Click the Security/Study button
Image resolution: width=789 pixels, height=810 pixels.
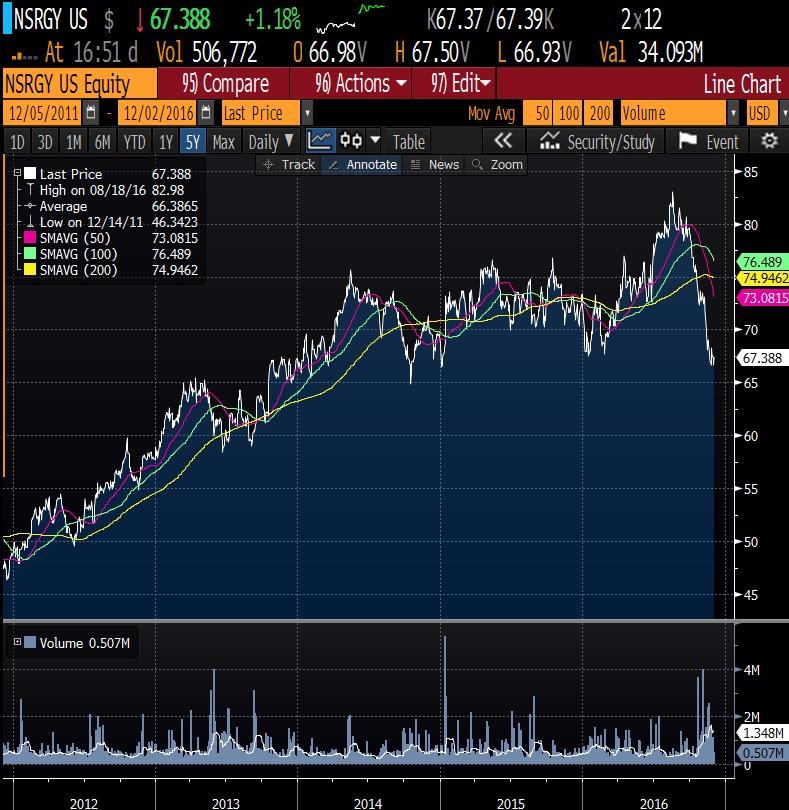598,141
